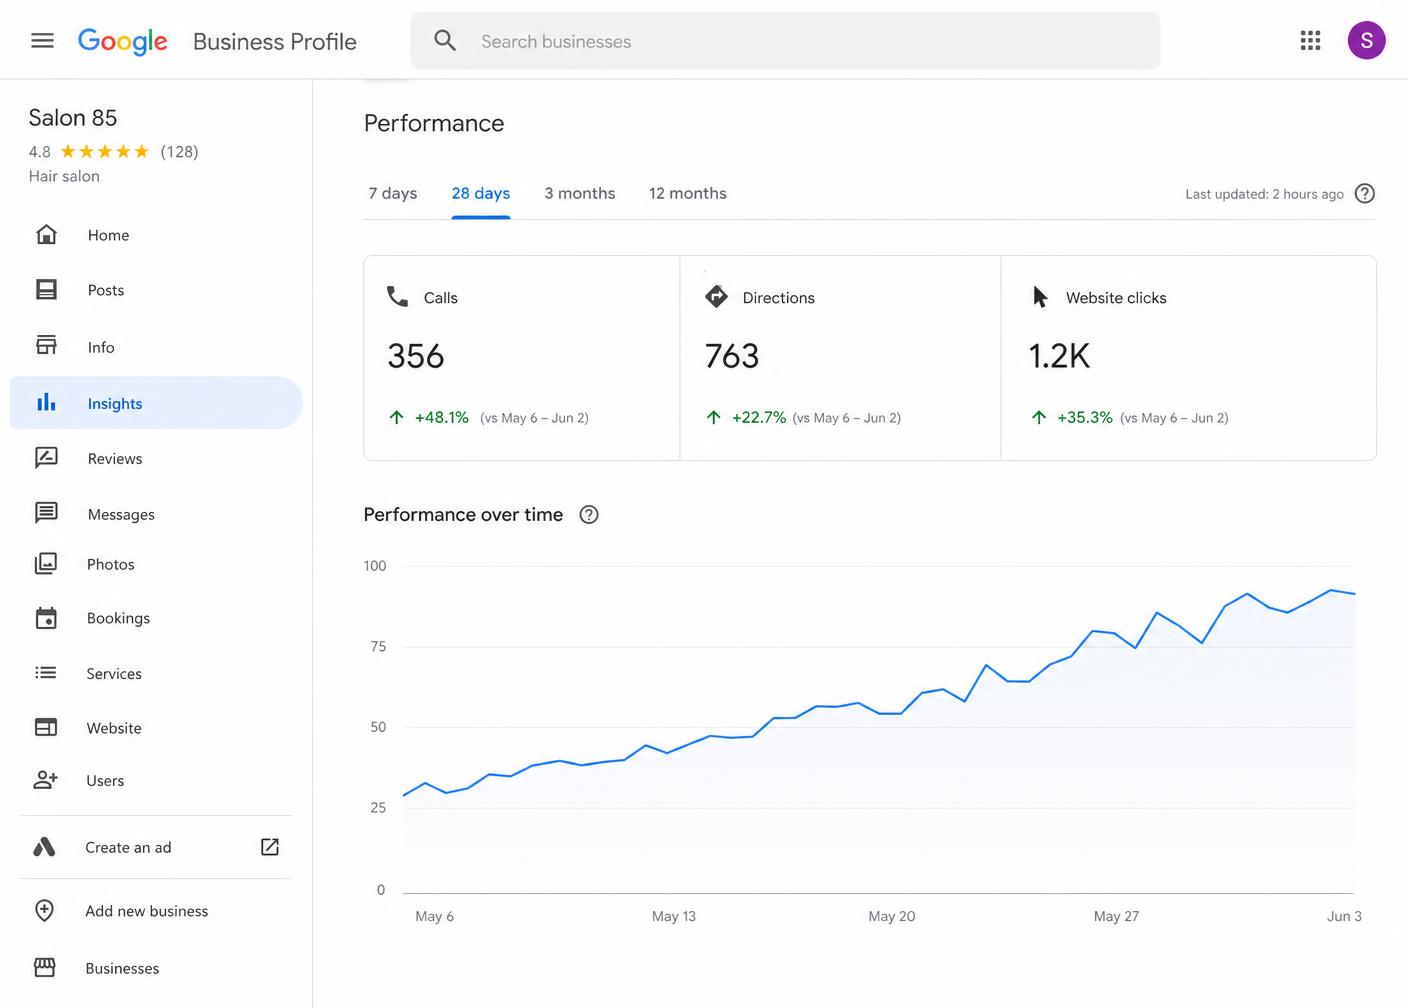Click the Business Profile title
Screen dimensions: 1408x1008
coord(275,41)
